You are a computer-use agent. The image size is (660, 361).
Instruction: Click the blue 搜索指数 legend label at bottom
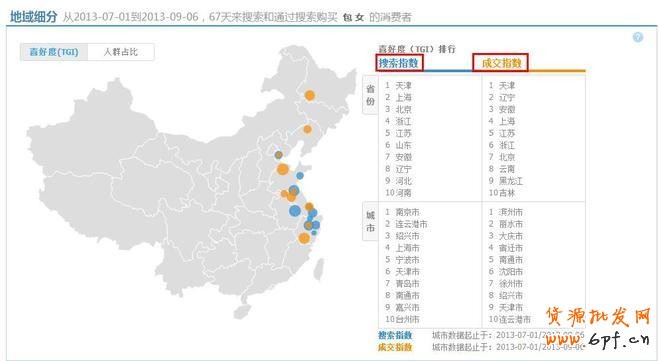click(x=395, y=335)
